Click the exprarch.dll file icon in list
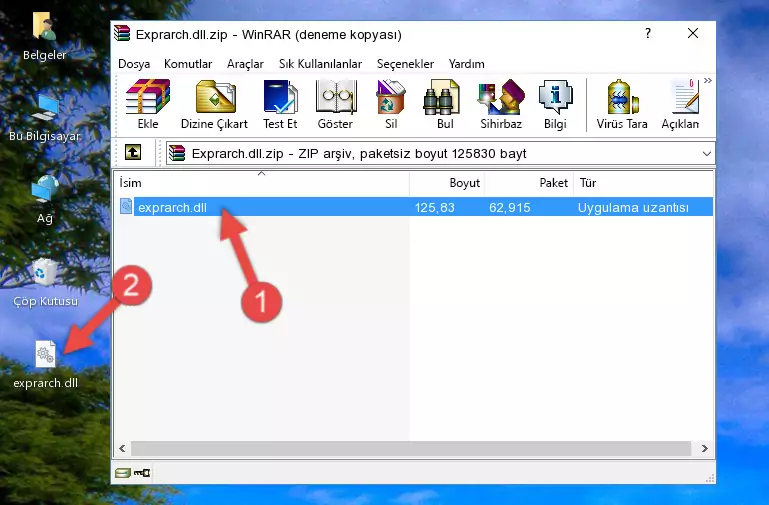This screenshot has width=769, height=505. 126,206
